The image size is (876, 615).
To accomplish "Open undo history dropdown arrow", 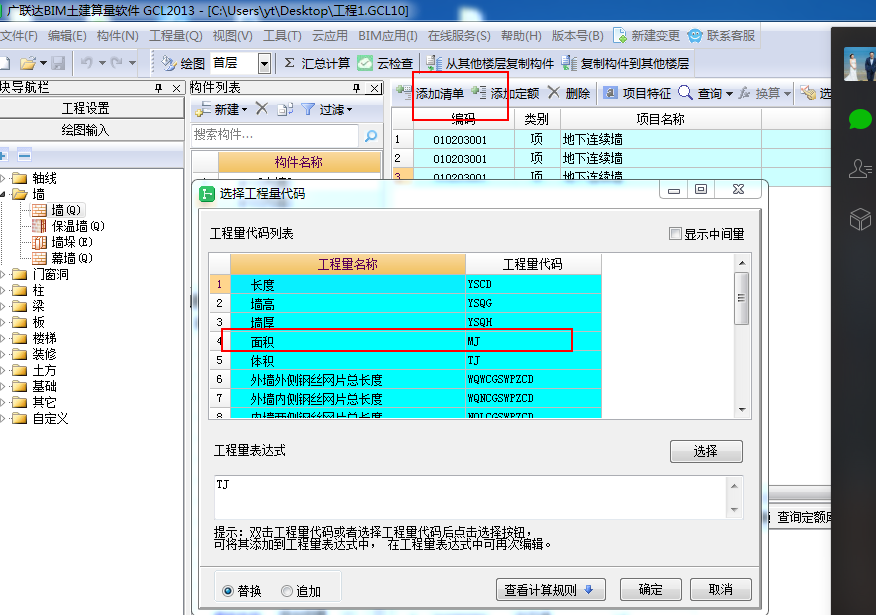I will click(102, 63).
